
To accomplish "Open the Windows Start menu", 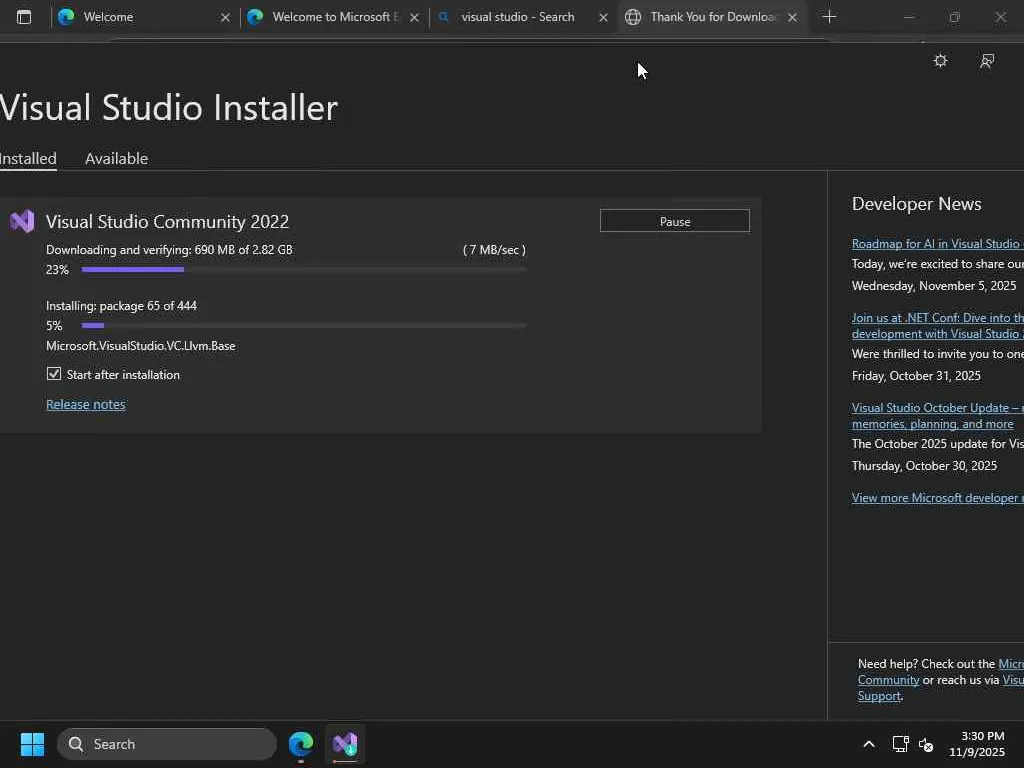I will tap(32, 744).
